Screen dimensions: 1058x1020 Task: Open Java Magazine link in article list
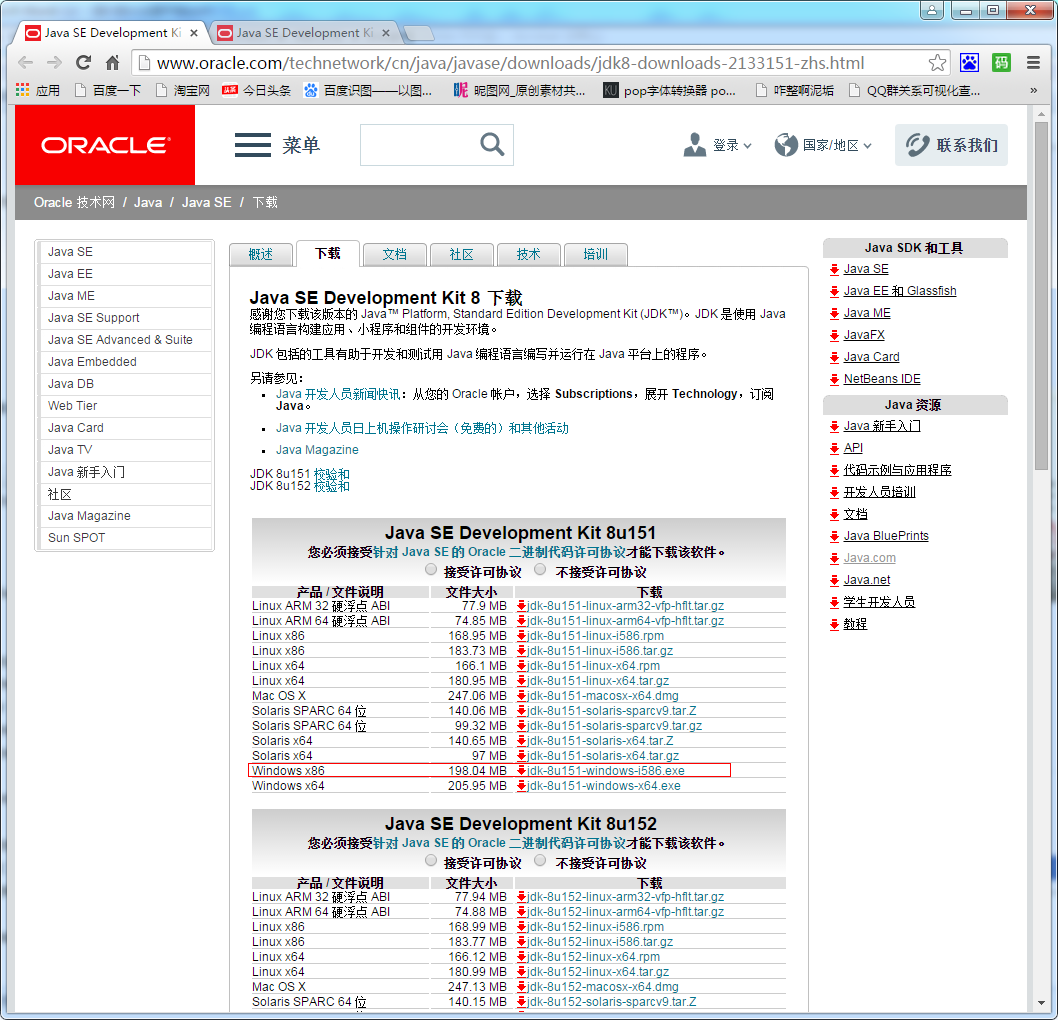click(317, 449)
